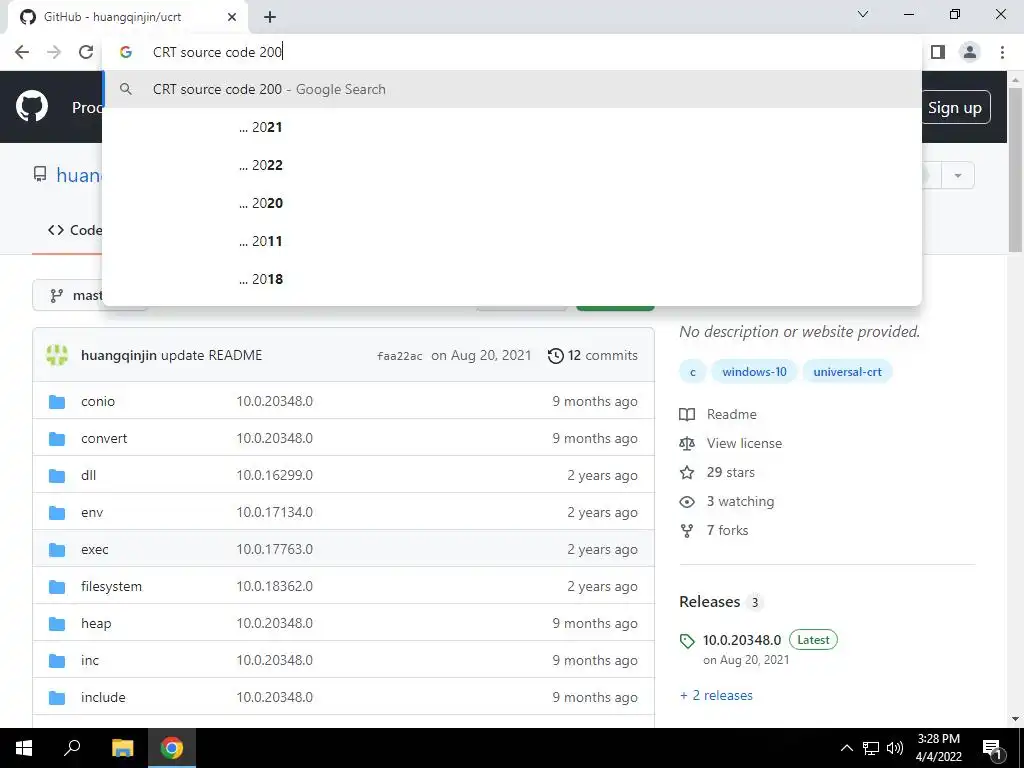Click the include folder icon
1024x768 pixels.
pyautogui.click(x=57, y=697)
